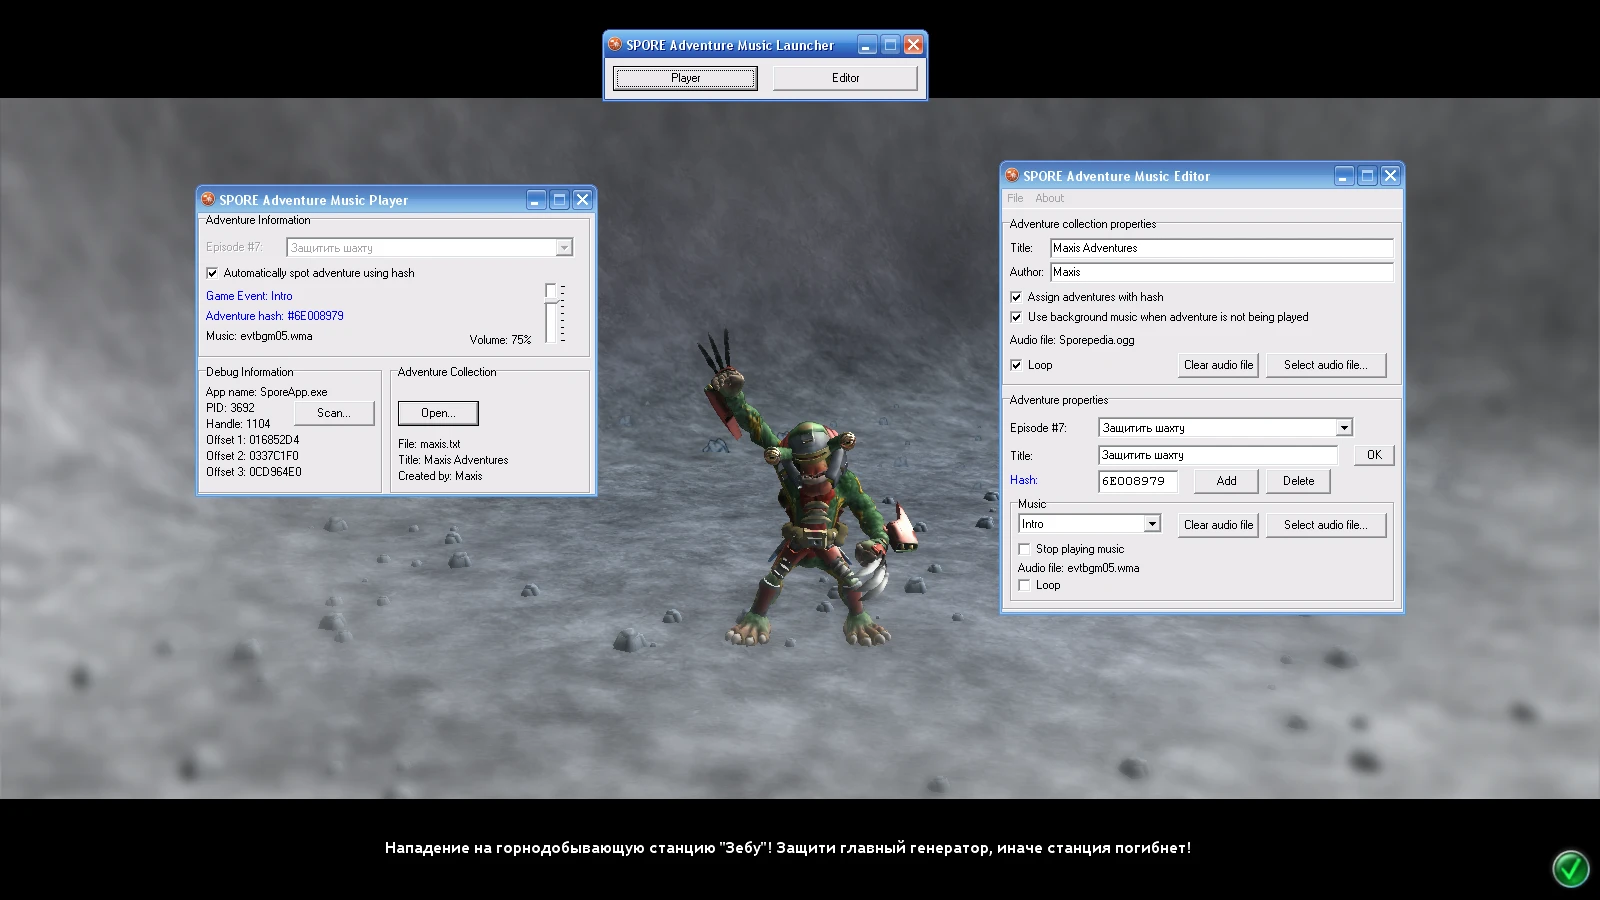Close the SPORE Adventure Music Launcher window
Viewport: 1600px width, 900px height.
pyautogui.click(x=913, y=45)
